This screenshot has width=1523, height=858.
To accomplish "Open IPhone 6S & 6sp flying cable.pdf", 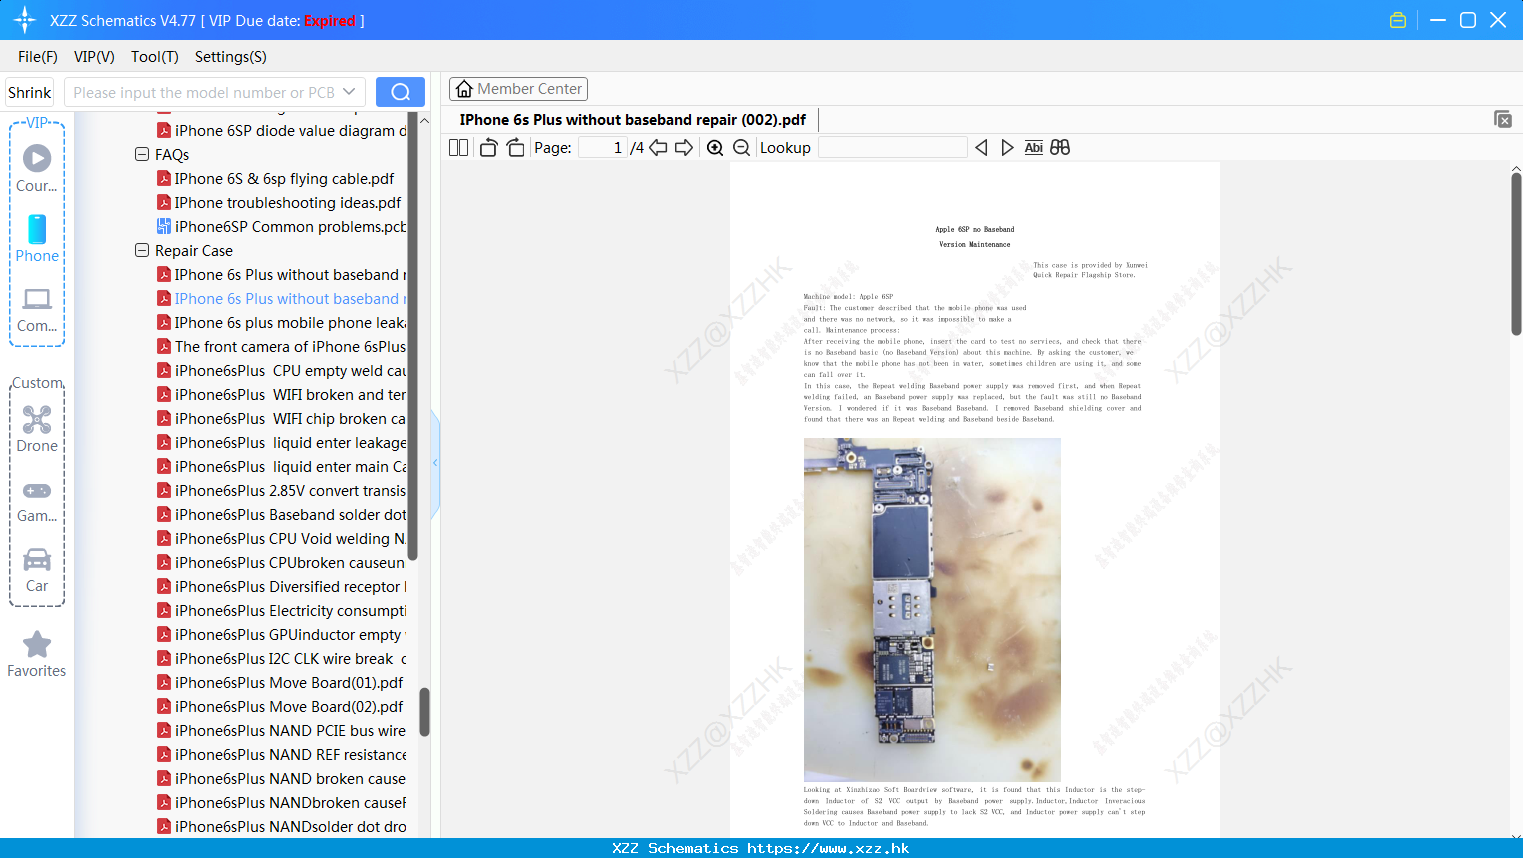I will tap(276, 179).
